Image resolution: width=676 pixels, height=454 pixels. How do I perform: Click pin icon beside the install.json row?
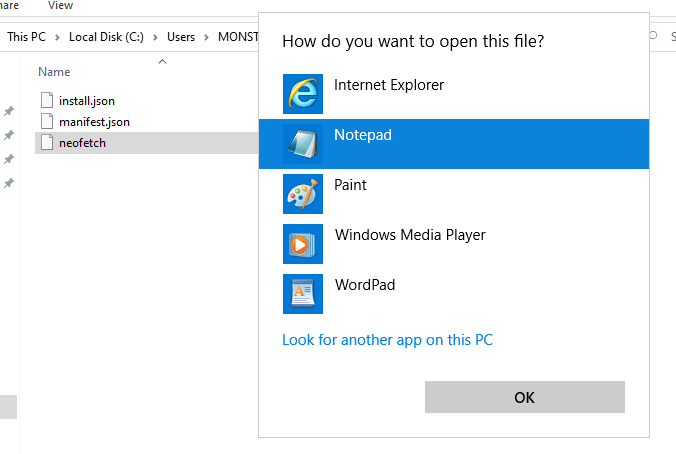(x=9, y=111)
